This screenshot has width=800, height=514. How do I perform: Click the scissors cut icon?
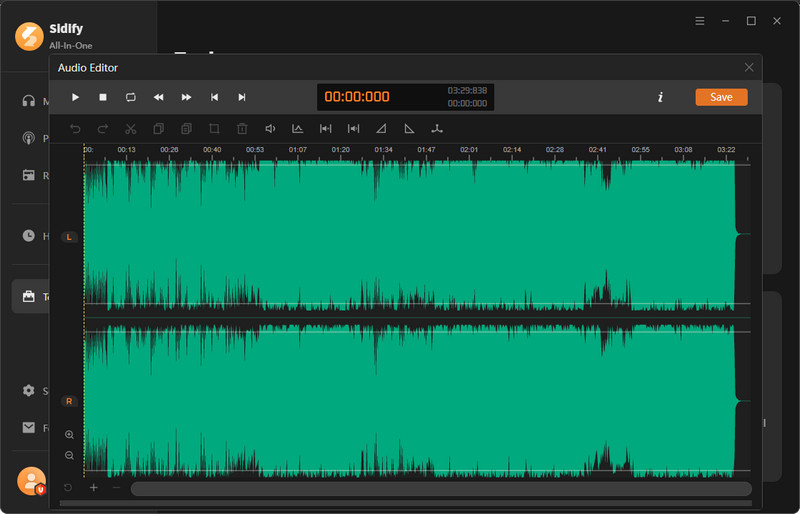[131, 129]
